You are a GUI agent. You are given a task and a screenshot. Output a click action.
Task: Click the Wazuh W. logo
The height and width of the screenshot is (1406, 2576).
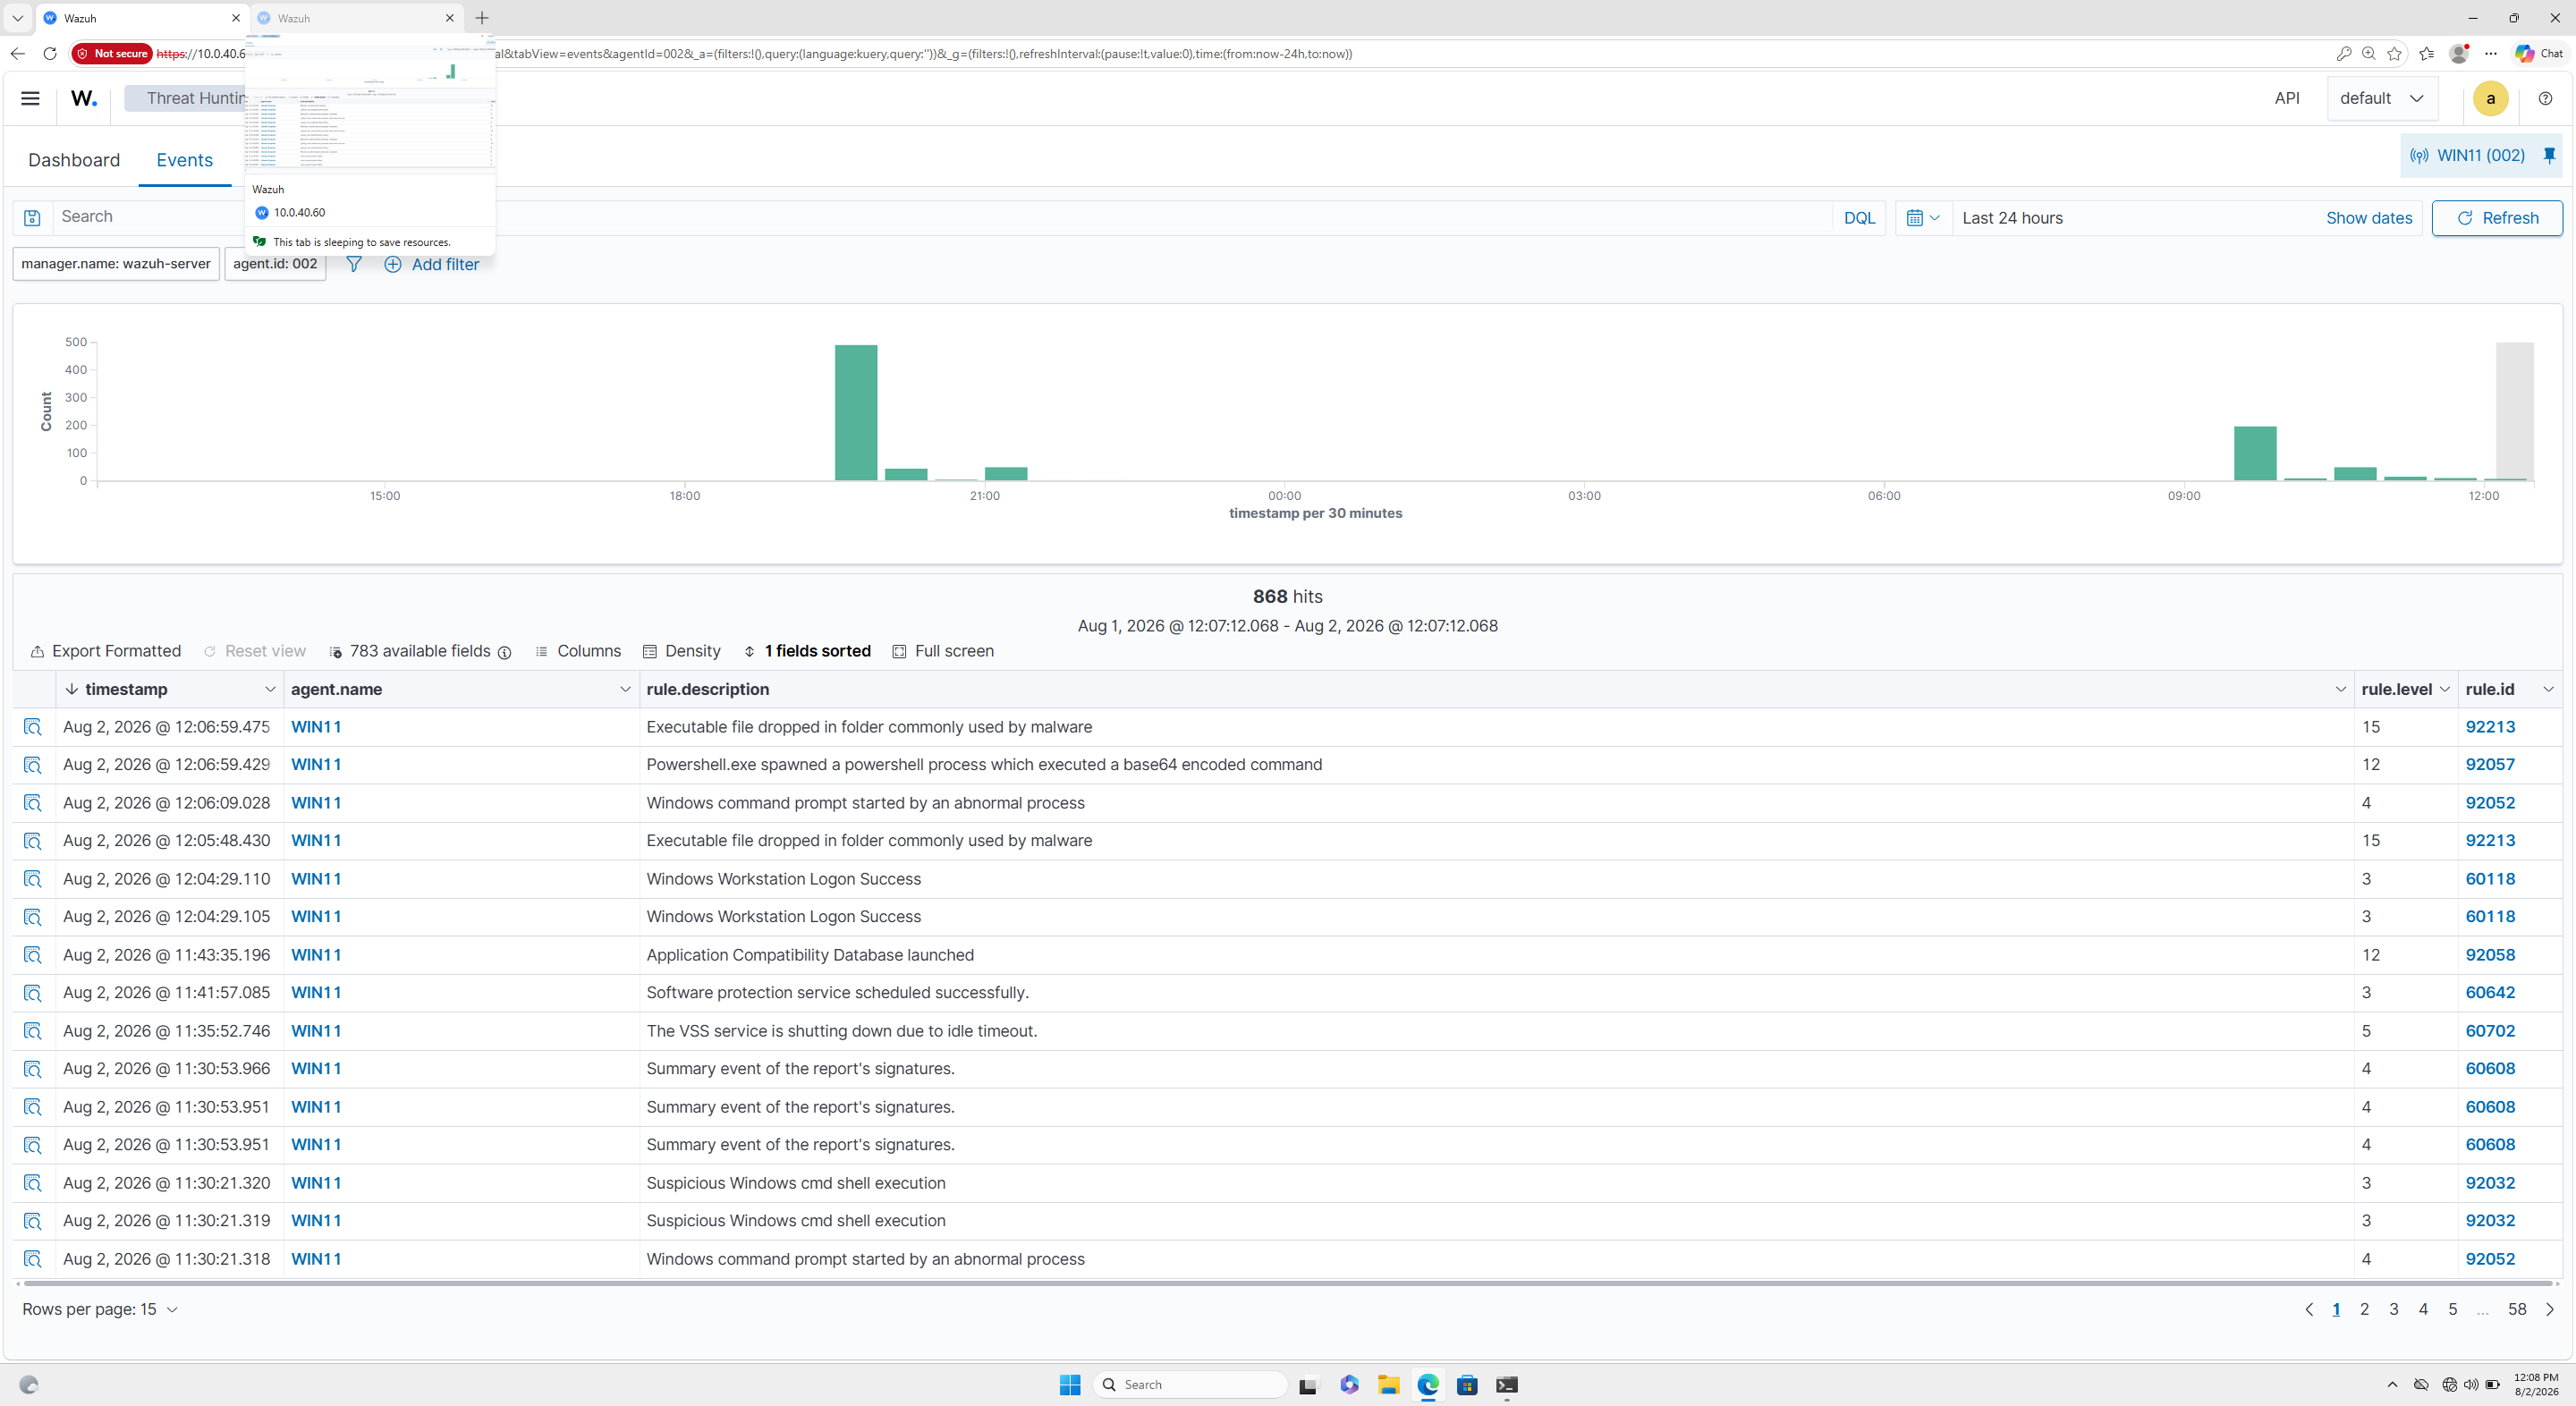click(84, 98)
